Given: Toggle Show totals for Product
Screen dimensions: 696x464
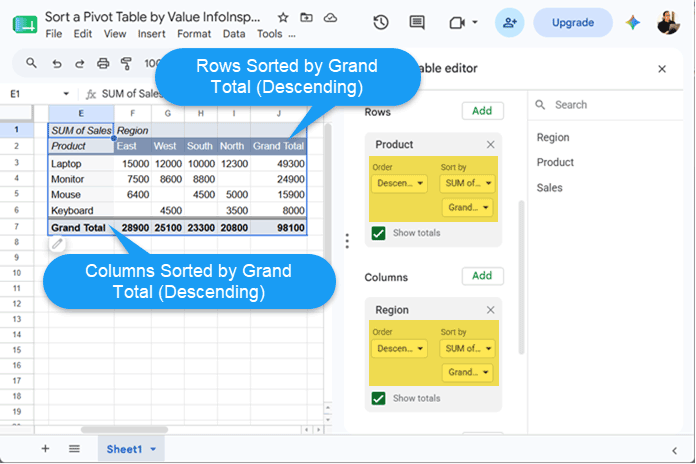Looking at the screenshot, I should pyautogui.click(x=379, y=233).
